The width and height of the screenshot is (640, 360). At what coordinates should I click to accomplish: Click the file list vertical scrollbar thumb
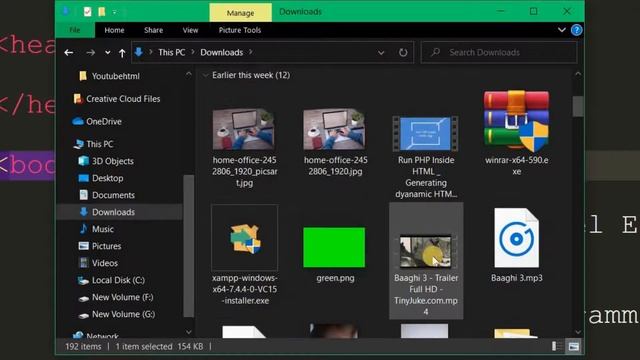click(578, 106)
